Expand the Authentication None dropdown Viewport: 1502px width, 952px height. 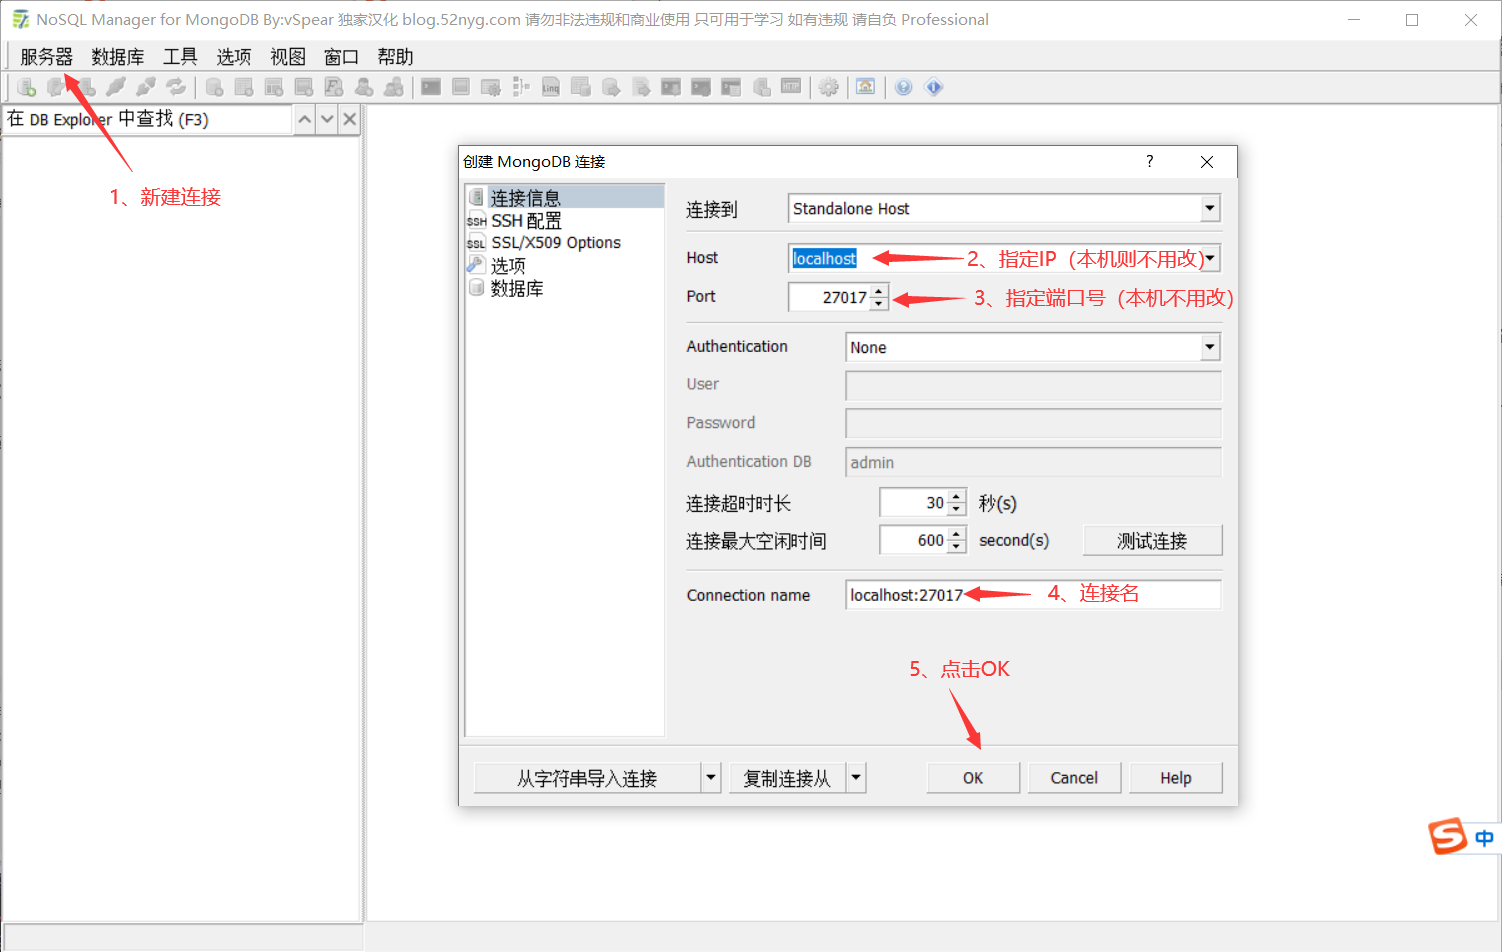(x=1210, y=347)
